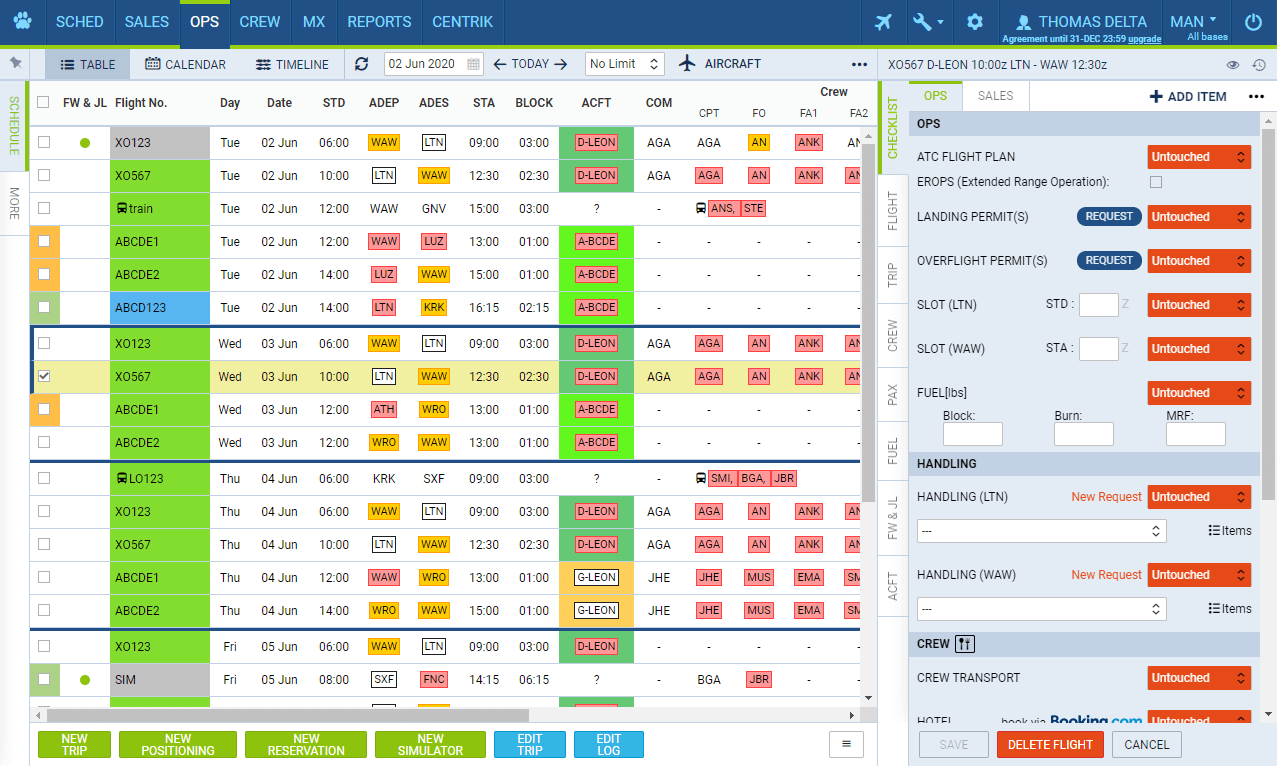Open the REPORTS menu

pyautogui.click(x=379, y=22)
